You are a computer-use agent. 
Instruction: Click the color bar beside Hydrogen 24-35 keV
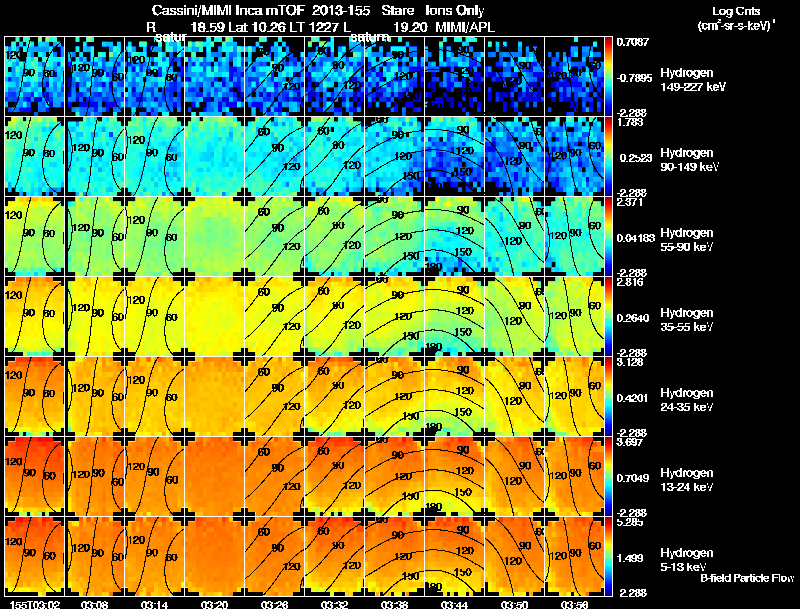click(x=608, y=396)
